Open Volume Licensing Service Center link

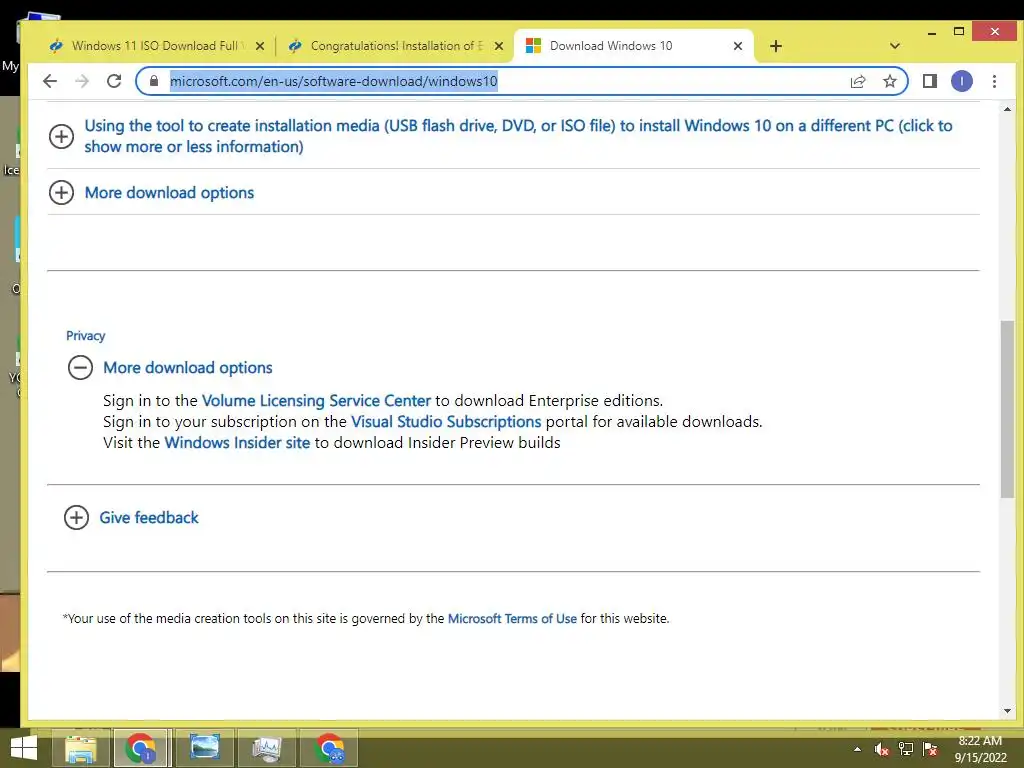tap(316, 400)
